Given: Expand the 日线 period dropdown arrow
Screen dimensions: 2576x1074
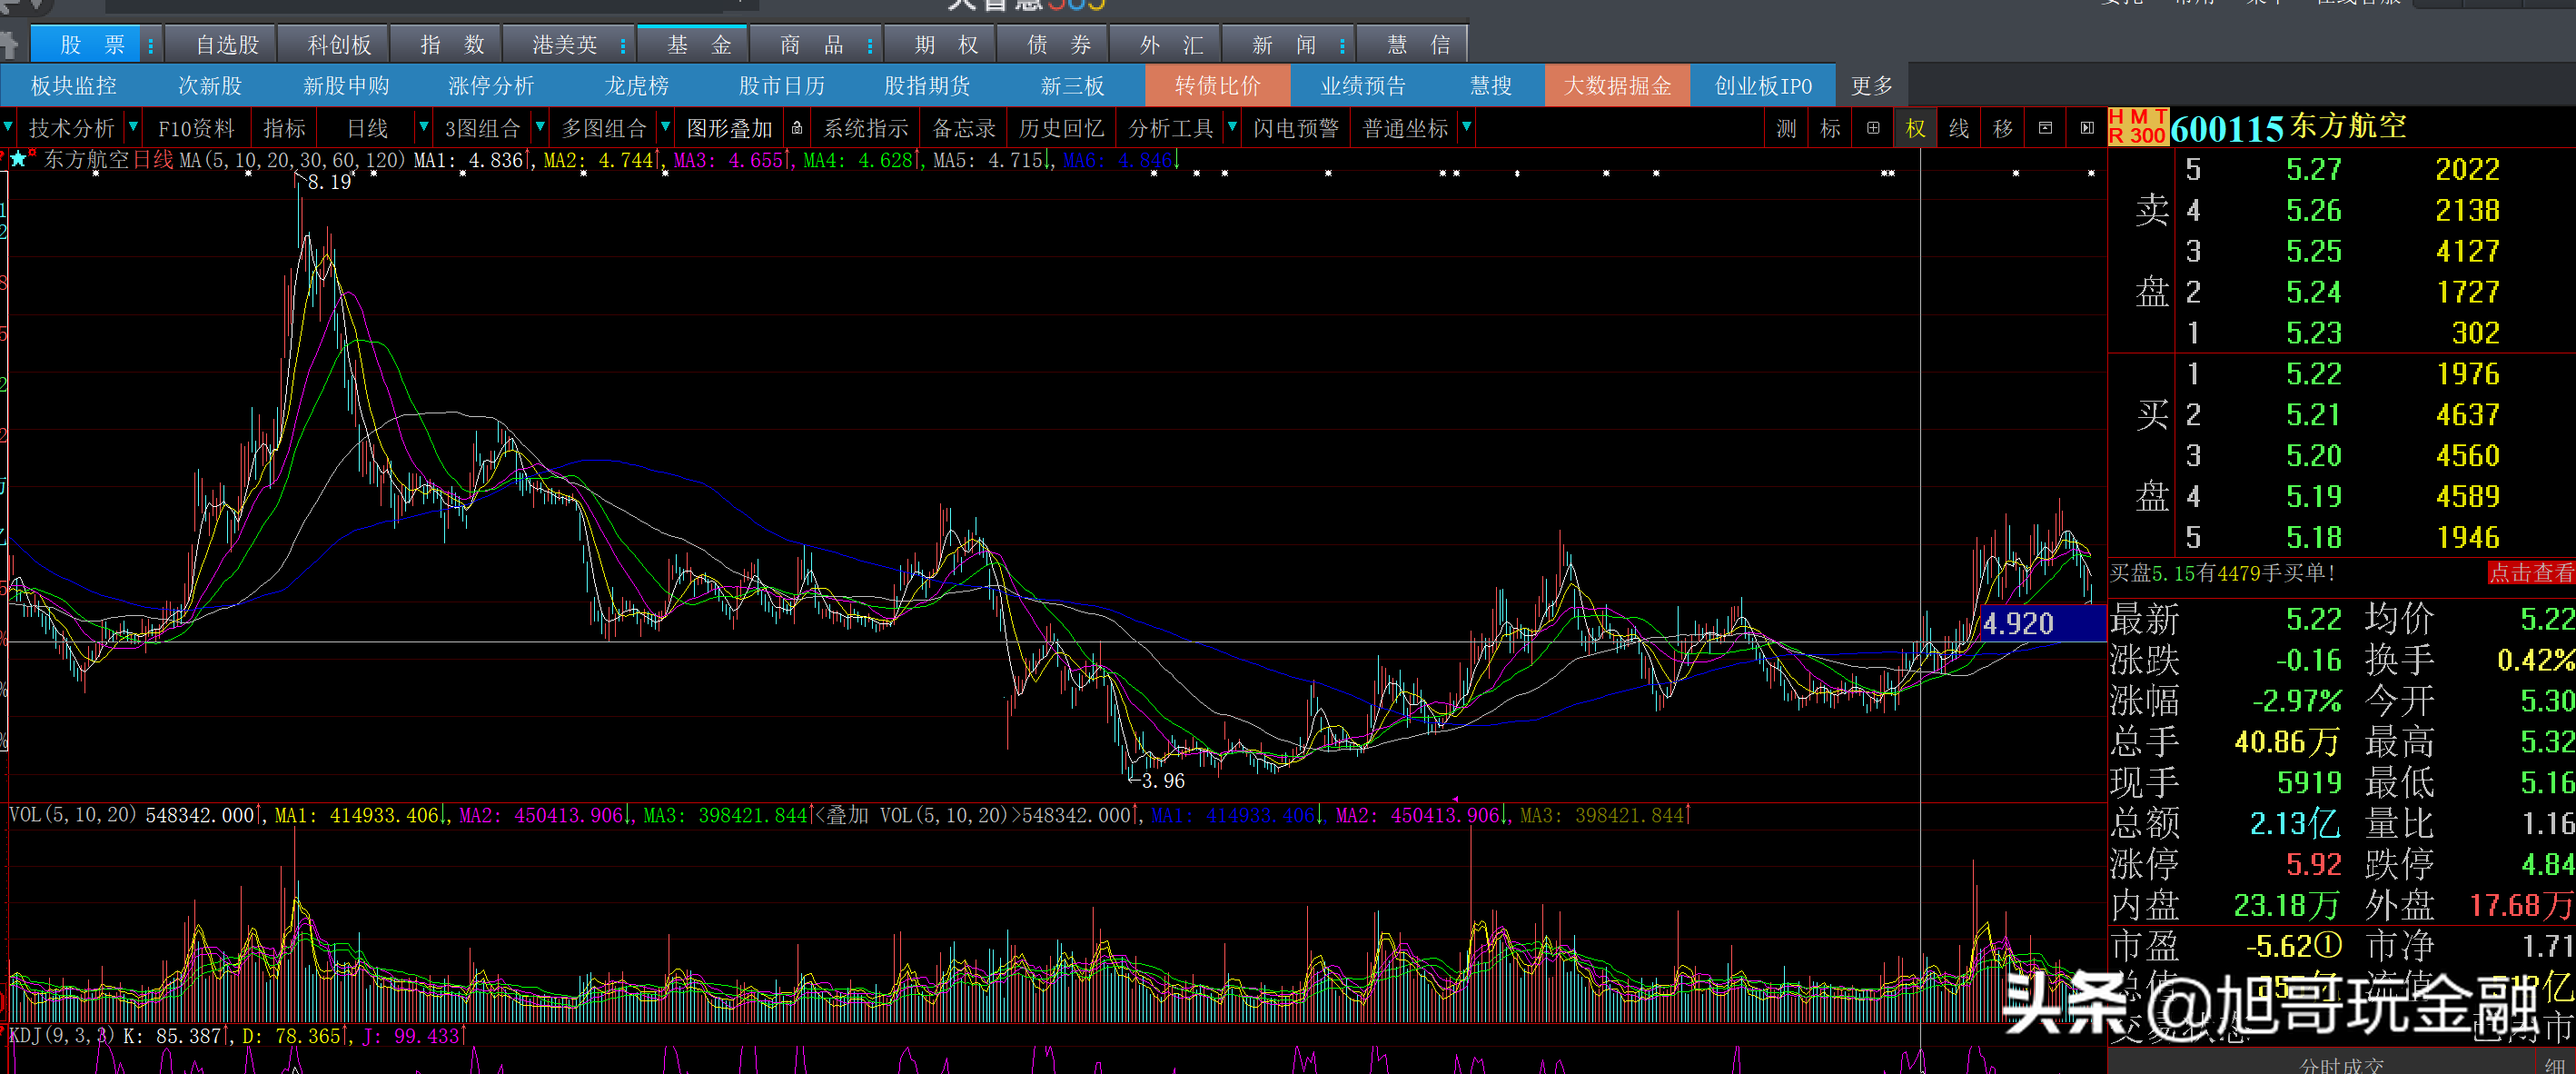Looking at the screenshot, I should coord(423,127).
